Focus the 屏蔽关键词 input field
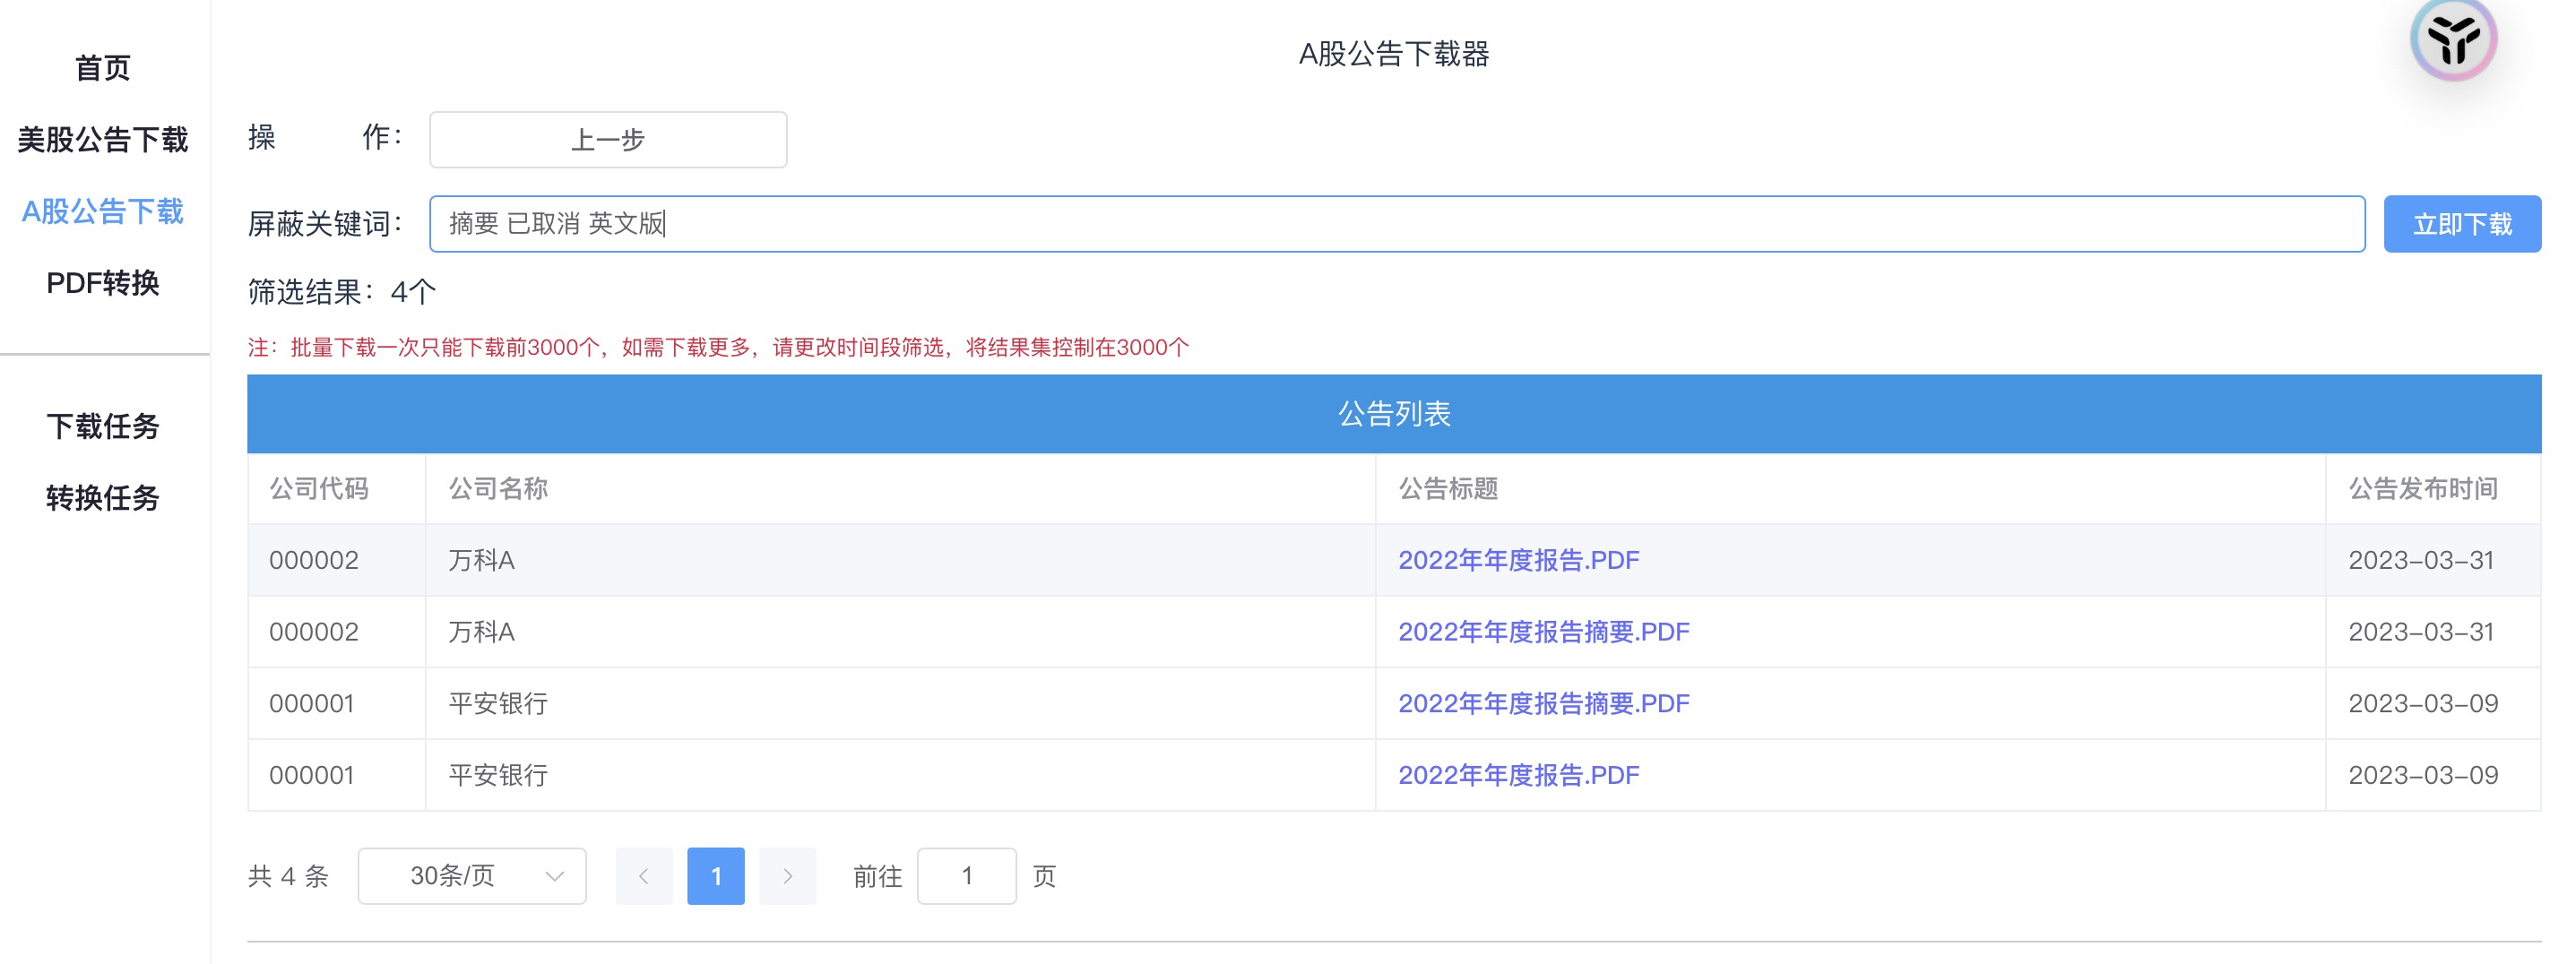The image size is (2576, 964). pos(1396,224)
